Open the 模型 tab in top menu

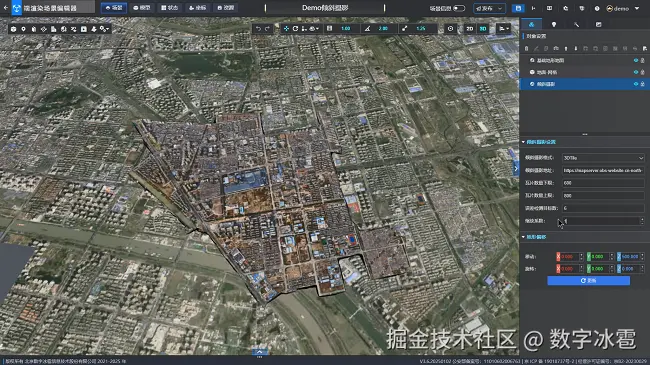point(141,8)
